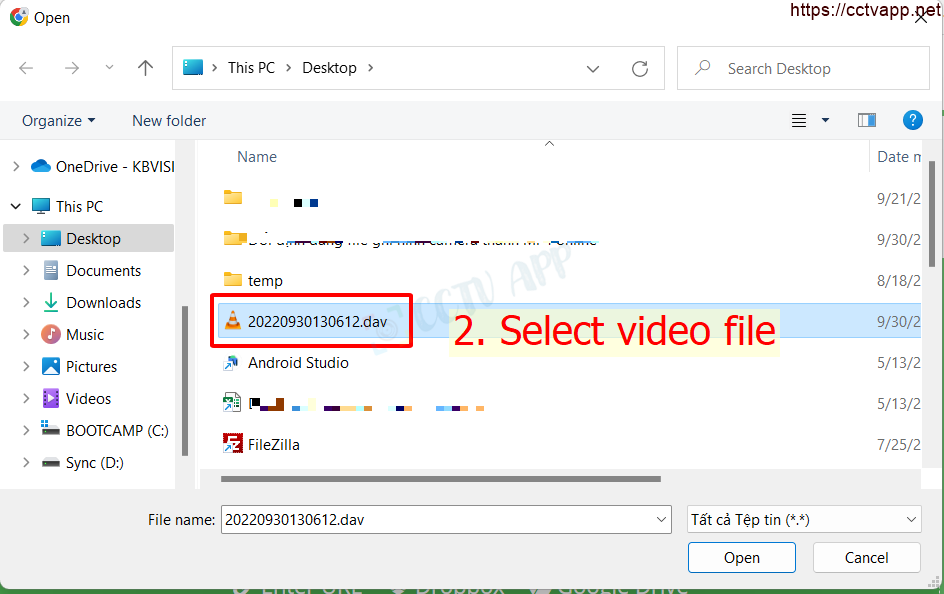Screen dimensions: 944x594
Task: Click the Open button
Action: coord(741,557)
